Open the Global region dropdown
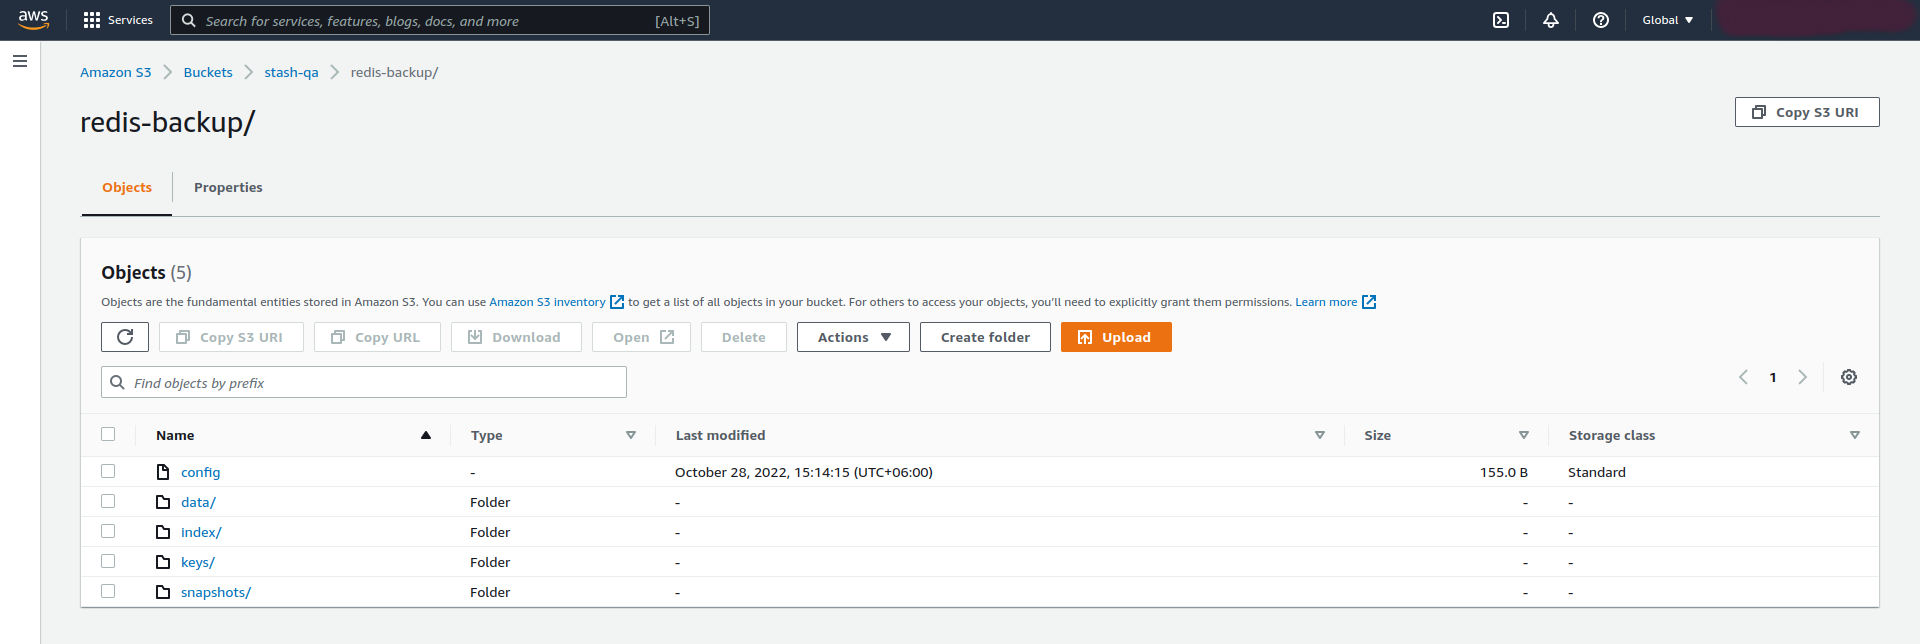Screen dimensions: 1920x644 (1667, 20)
